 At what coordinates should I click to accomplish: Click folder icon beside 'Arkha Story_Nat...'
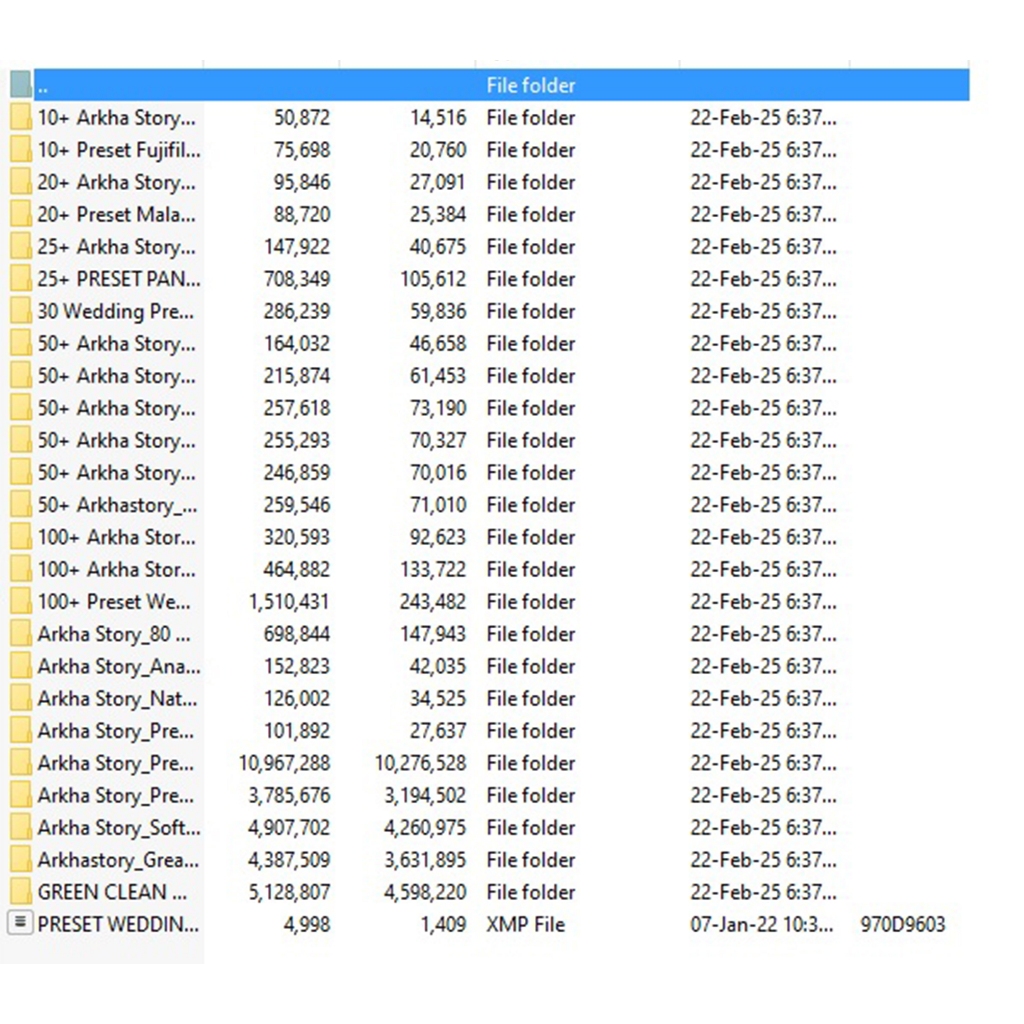(20, 698)
